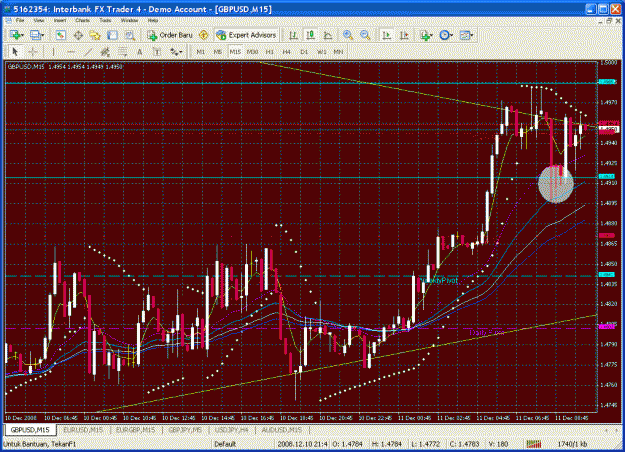Switch timeframe to D1
This screenshot has width=625, height=452.
pyautogui.click(x=304, y=52)
